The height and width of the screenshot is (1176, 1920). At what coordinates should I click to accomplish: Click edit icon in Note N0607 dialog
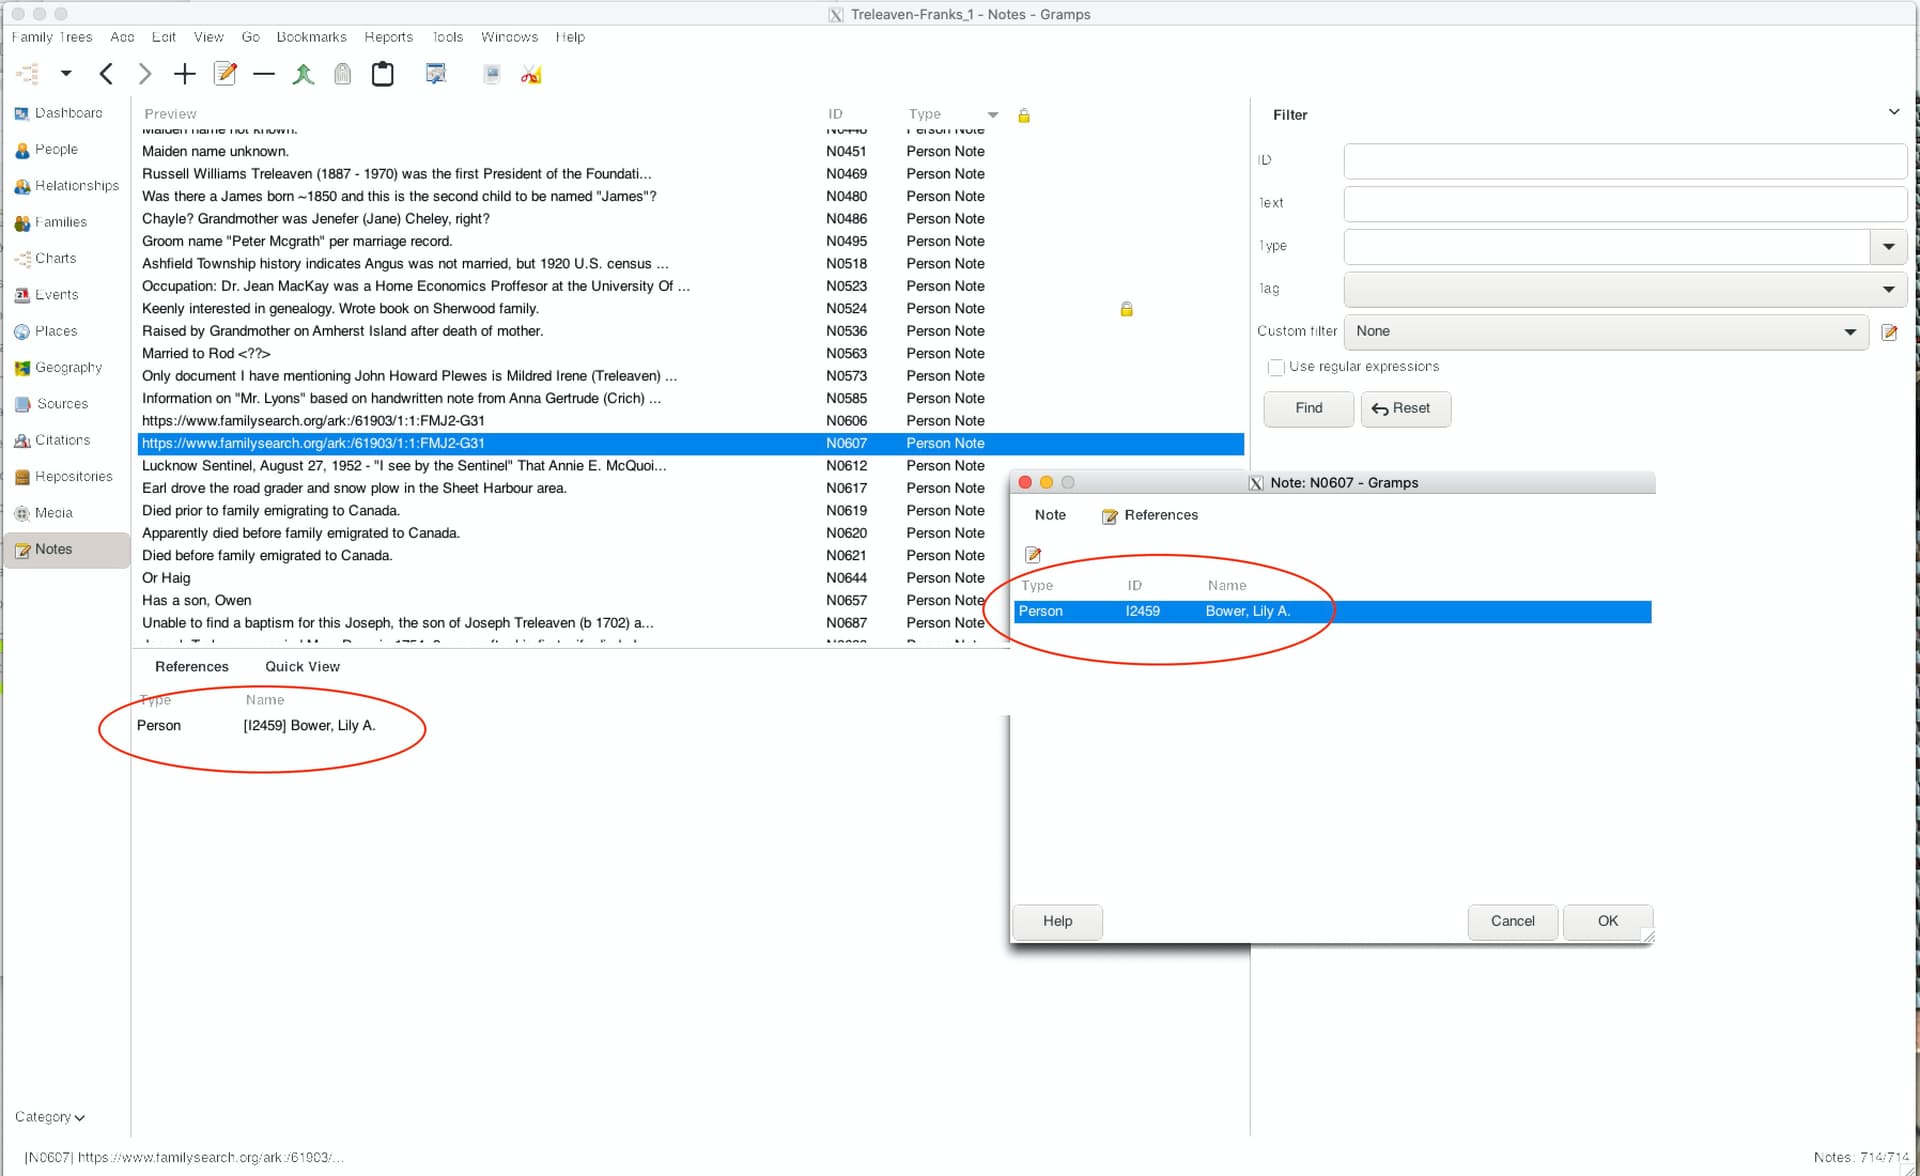pos(1033,555)
